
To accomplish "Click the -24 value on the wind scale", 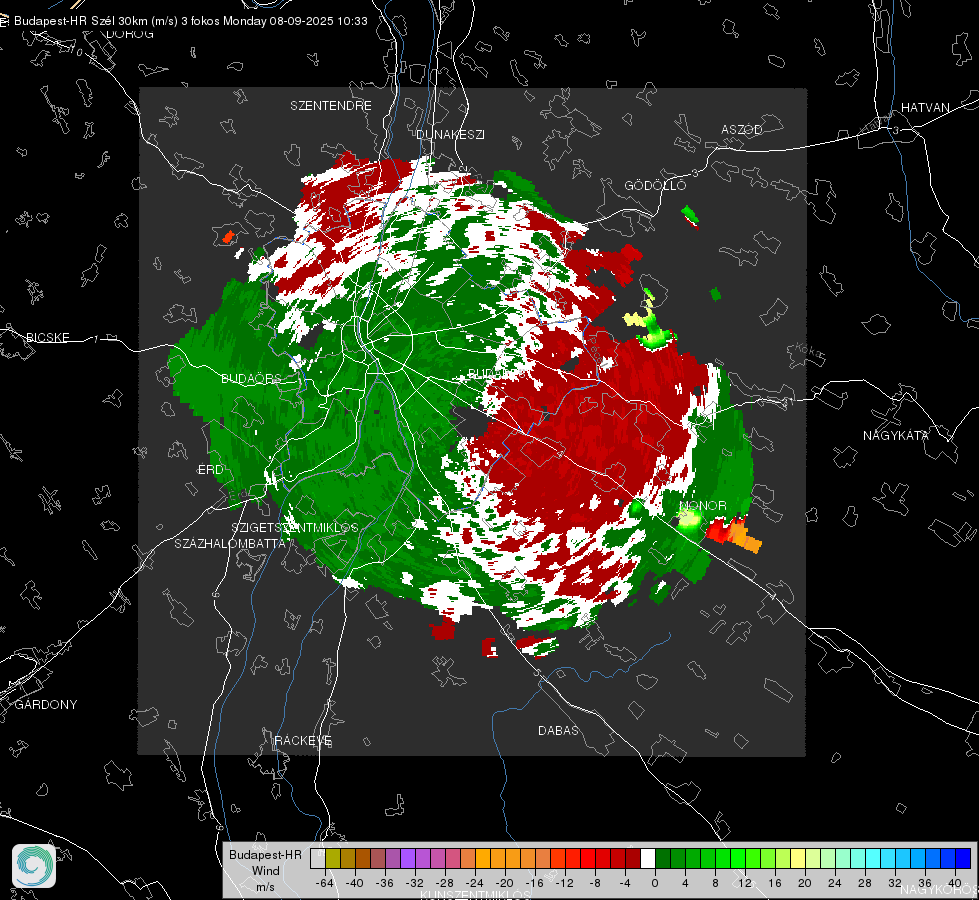I will point(475,883).
